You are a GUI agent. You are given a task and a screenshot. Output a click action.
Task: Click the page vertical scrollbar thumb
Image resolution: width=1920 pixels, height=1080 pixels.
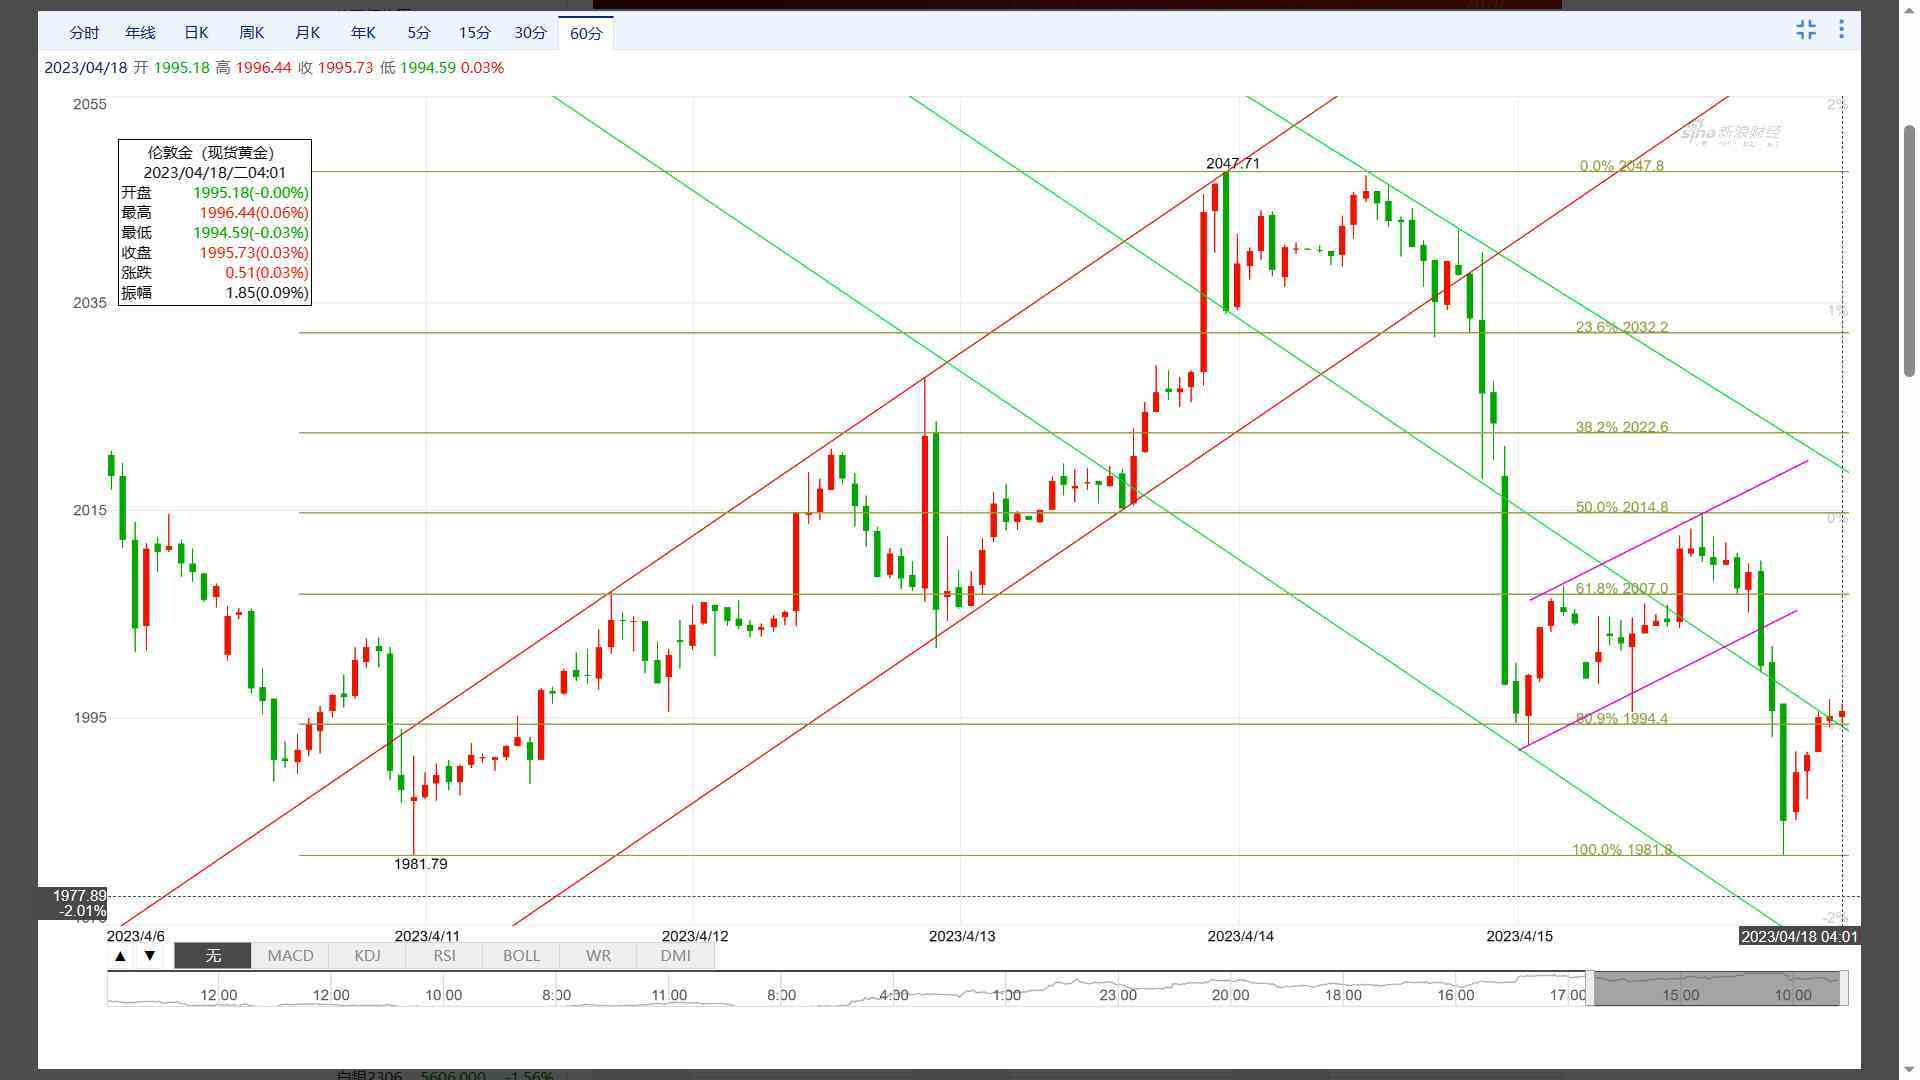pos(1909,250)
